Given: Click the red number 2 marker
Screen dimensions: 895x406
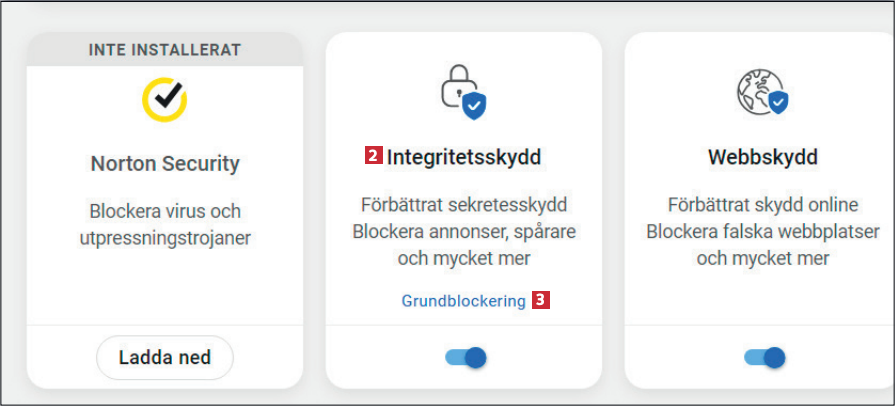Looking at the screenshot, I should (x=372, y=157).
